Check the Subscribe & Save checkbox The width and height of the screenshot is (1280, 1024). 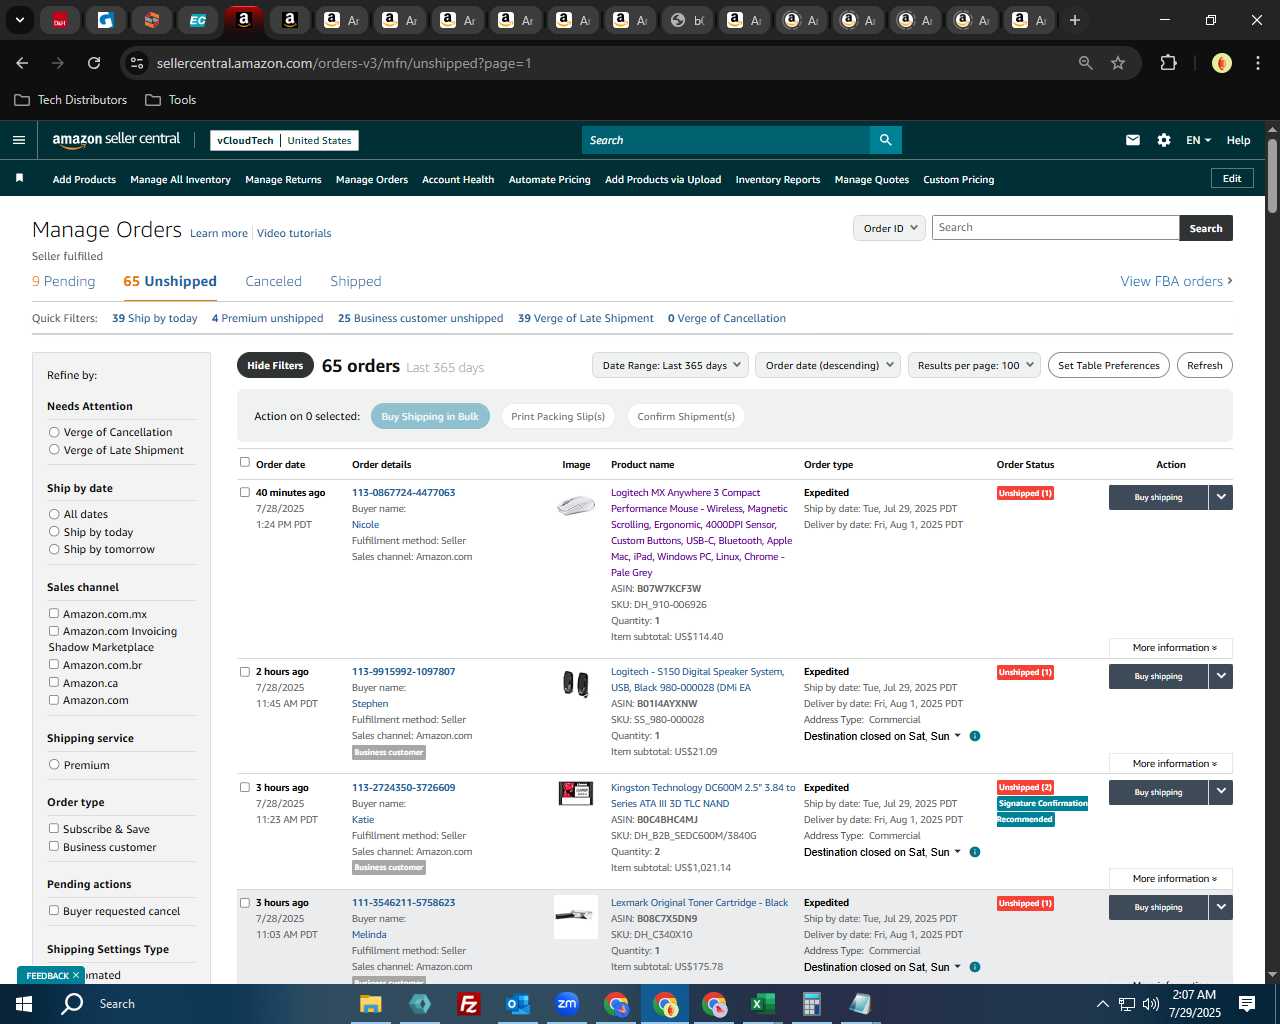[x=54, y=829]
